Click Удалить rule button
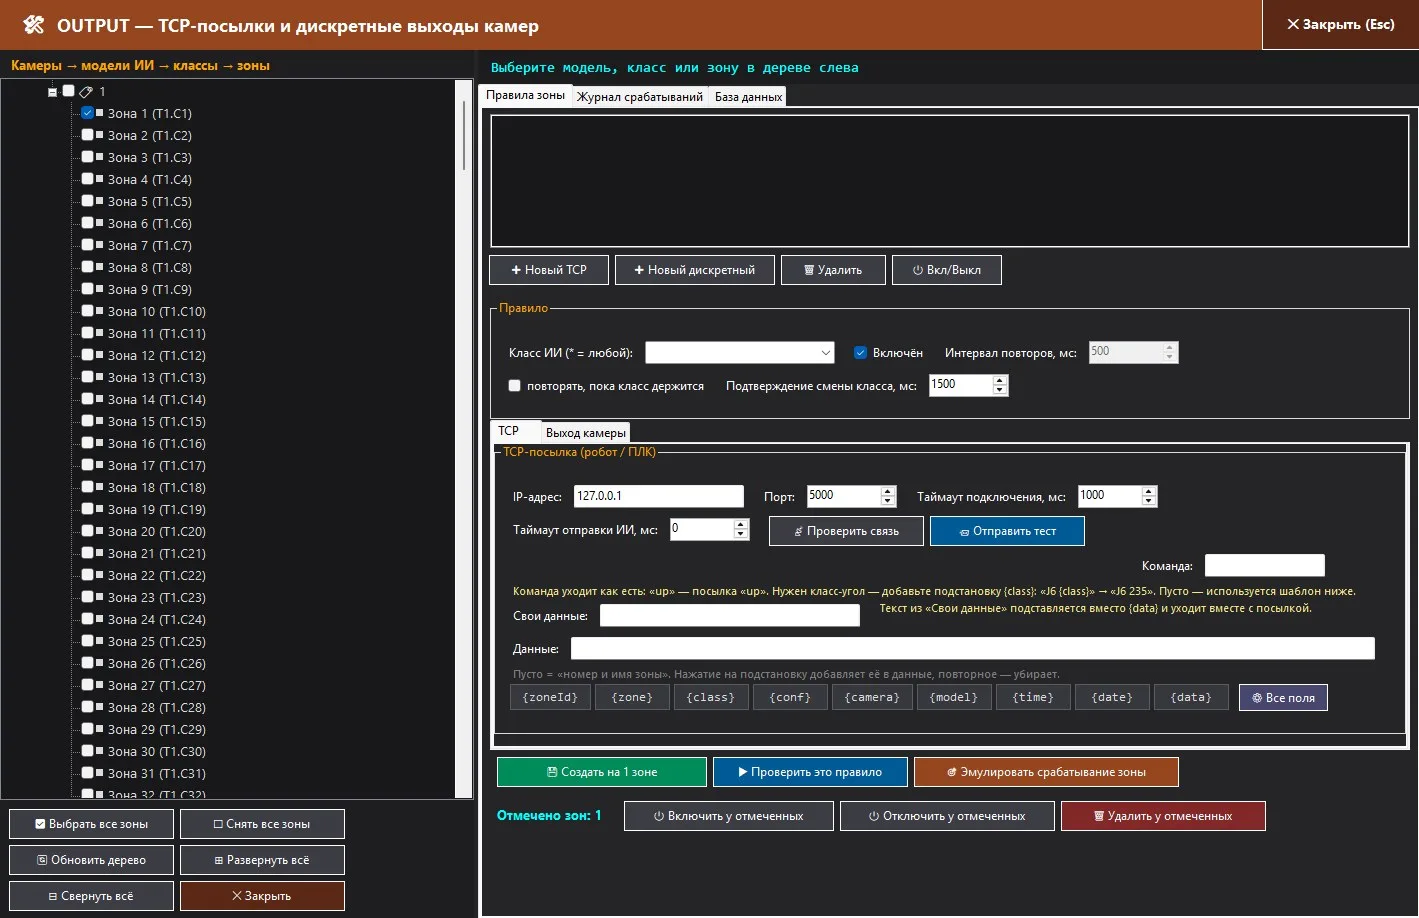 833,270
